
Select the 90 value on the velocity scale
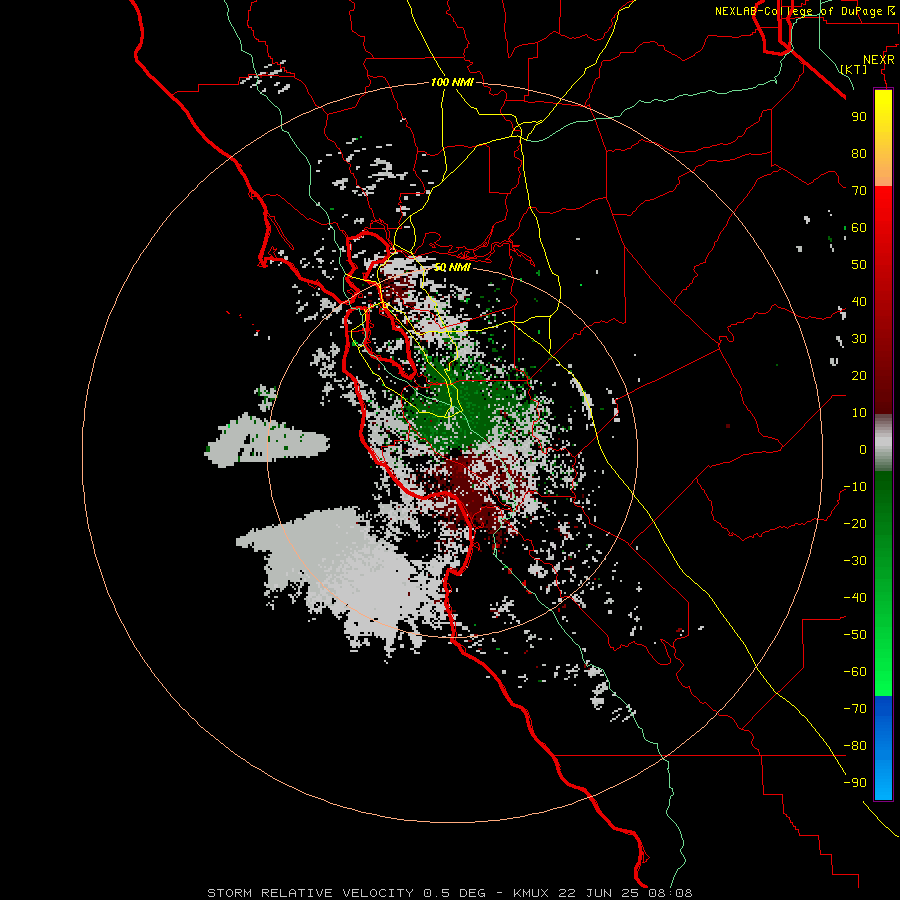click(859, 117)
